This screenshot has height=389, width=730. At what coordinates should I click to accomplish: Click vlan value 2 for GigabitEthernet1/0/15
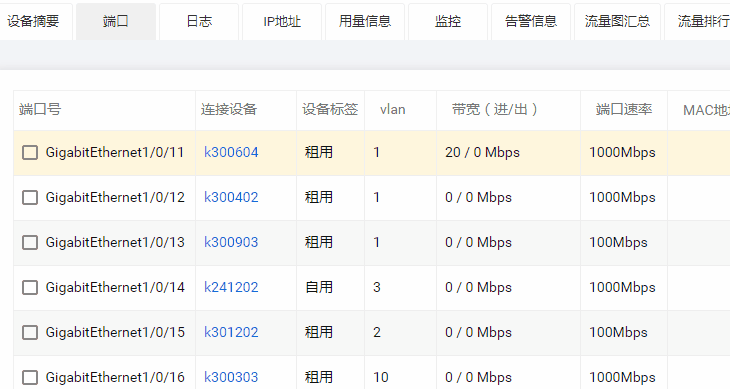click(x=377, y=332)
